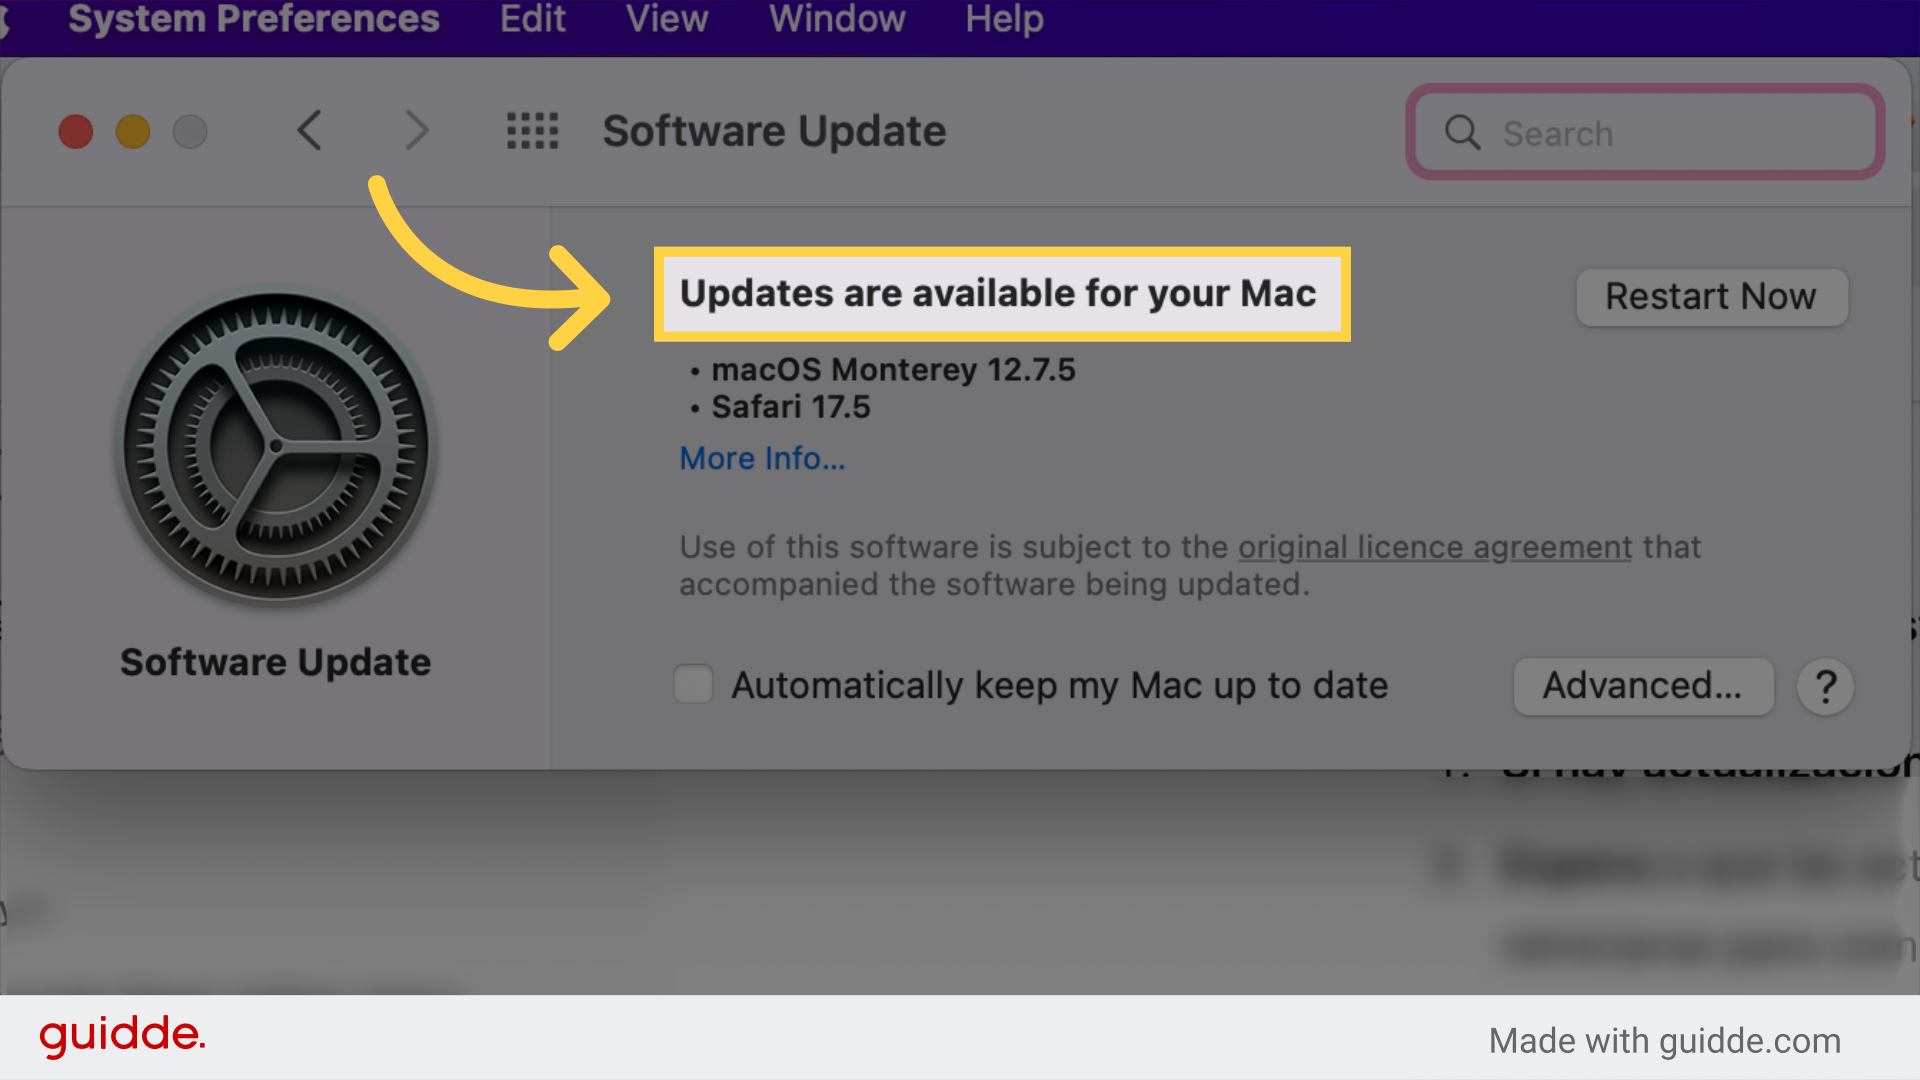Click the back navigation chevron
The width and height of the screenshot is (1920, 1080).
(x=310, y=131)
